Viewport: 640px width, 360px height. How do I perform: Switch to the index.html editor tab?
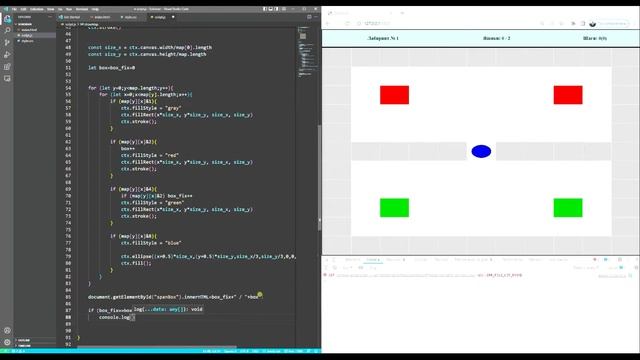[102, 17]
